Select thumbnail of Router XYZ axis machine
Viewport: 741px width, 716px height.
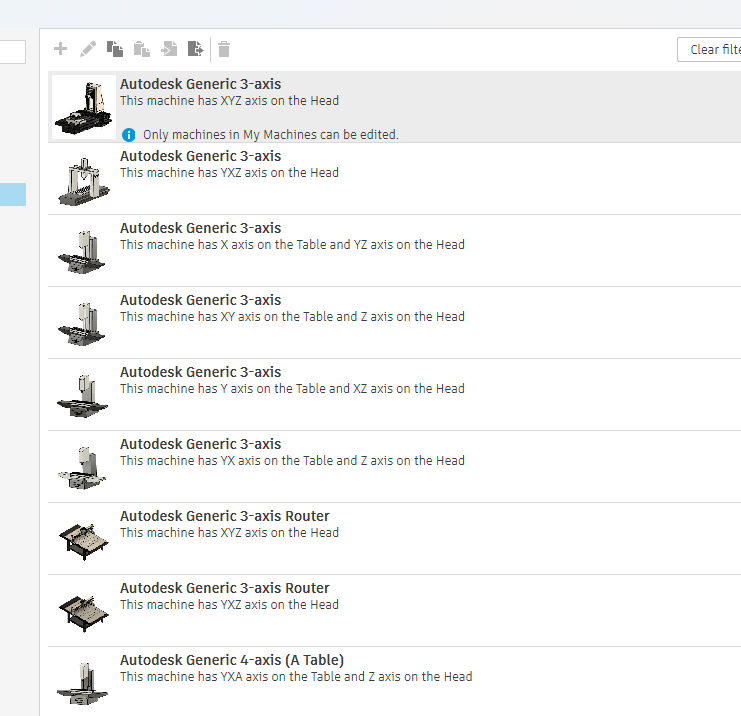pyautogui.click(x=84, y=541)
